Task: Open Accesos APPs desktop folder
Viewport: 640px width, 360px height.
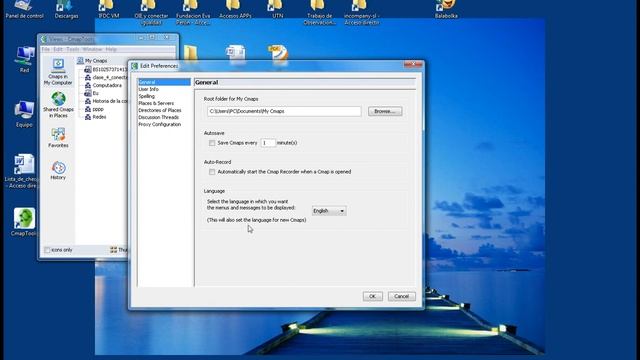Action: tap(235, 9)
